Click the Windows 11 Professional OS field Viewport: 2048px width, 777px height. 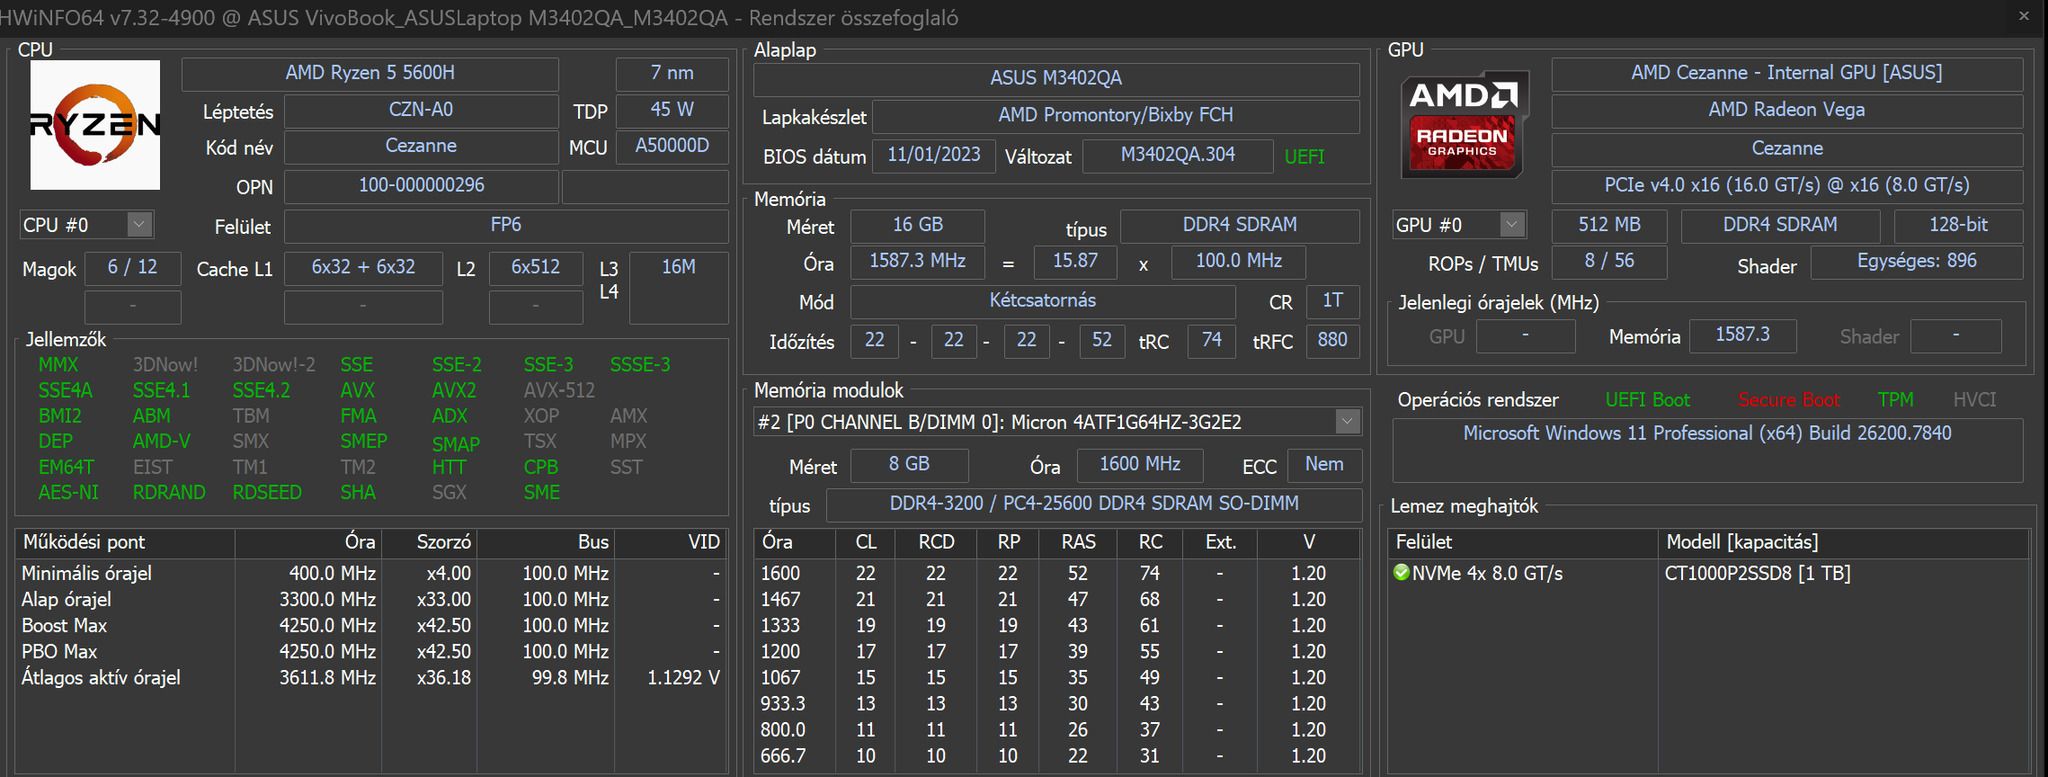[1707, 433]
